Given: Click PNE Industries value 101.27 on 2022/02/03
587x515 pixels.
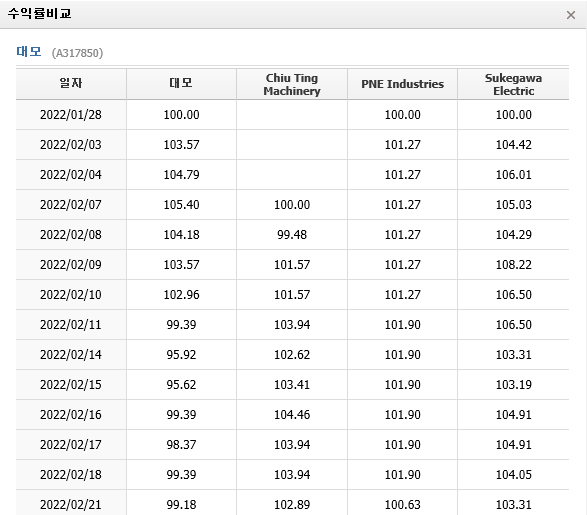Looking at the screenshot, I should pos(402,144).
